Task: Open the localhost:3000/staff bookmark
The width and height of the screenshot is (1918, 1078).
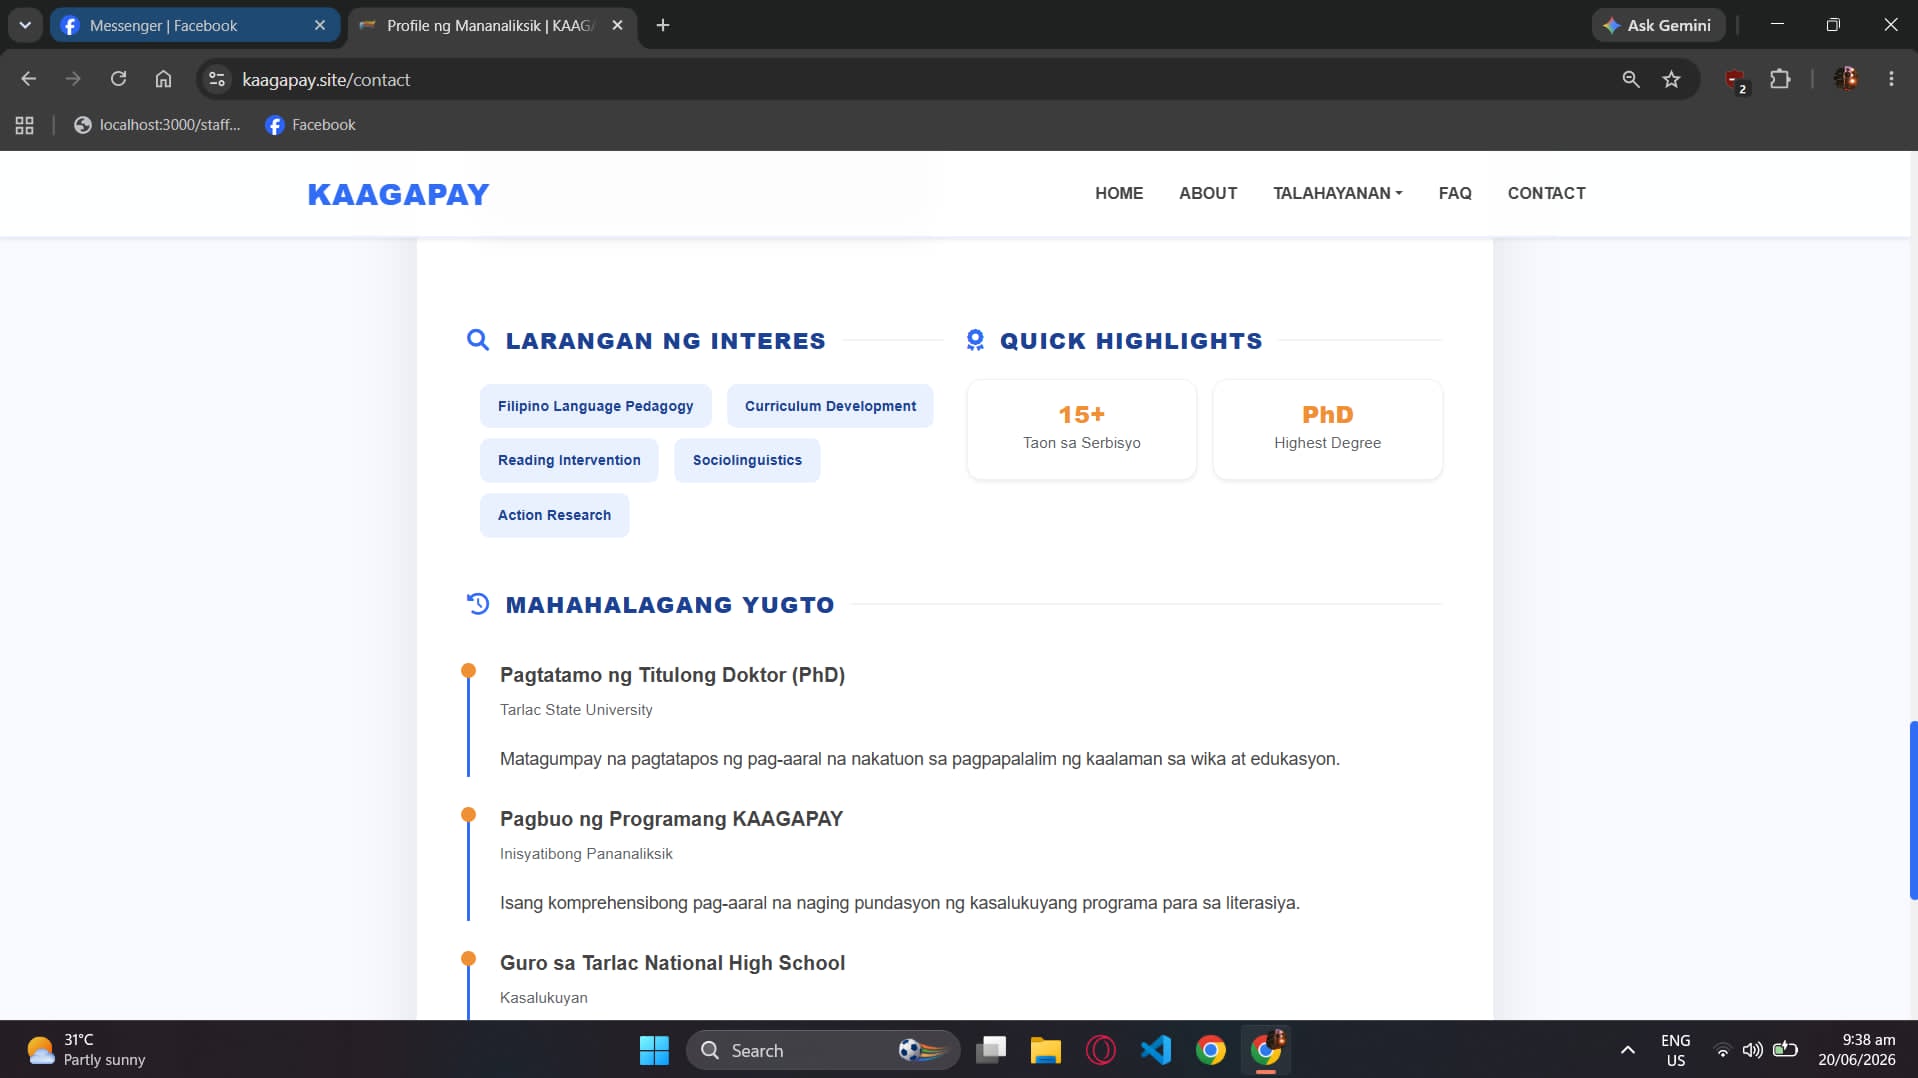Action: tap(157, 125)
